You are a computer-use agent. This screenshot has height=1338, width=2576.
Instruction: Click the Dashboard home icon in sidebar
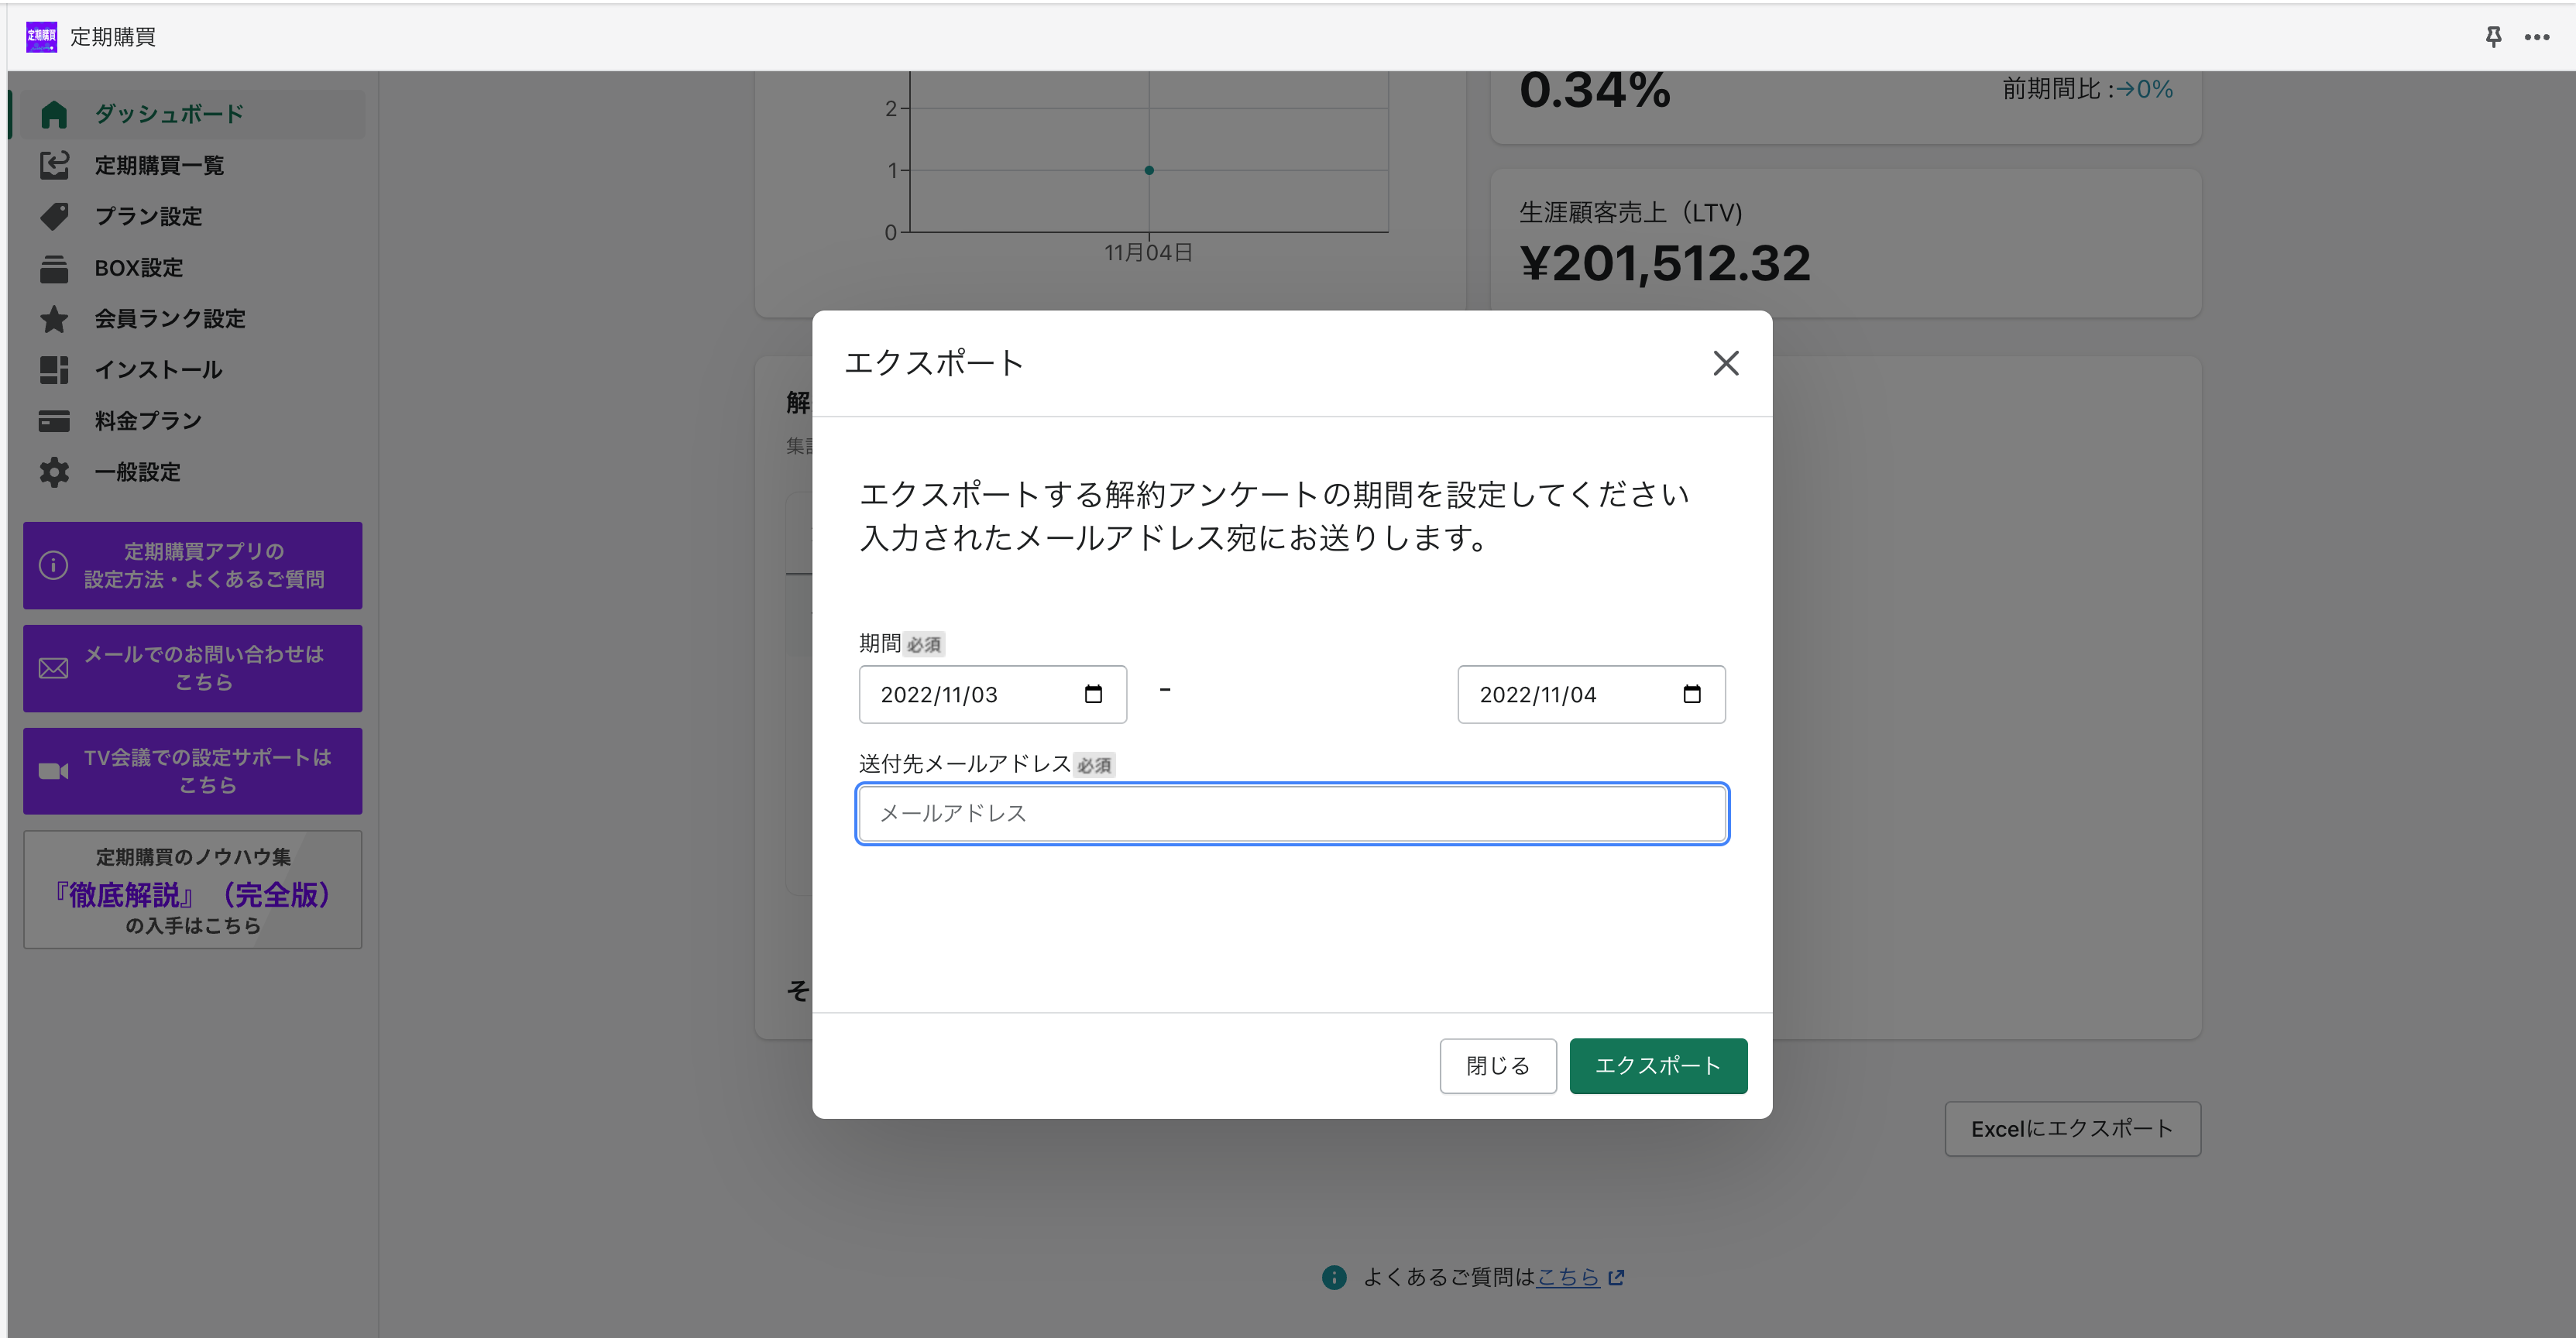tap(54, 115)
